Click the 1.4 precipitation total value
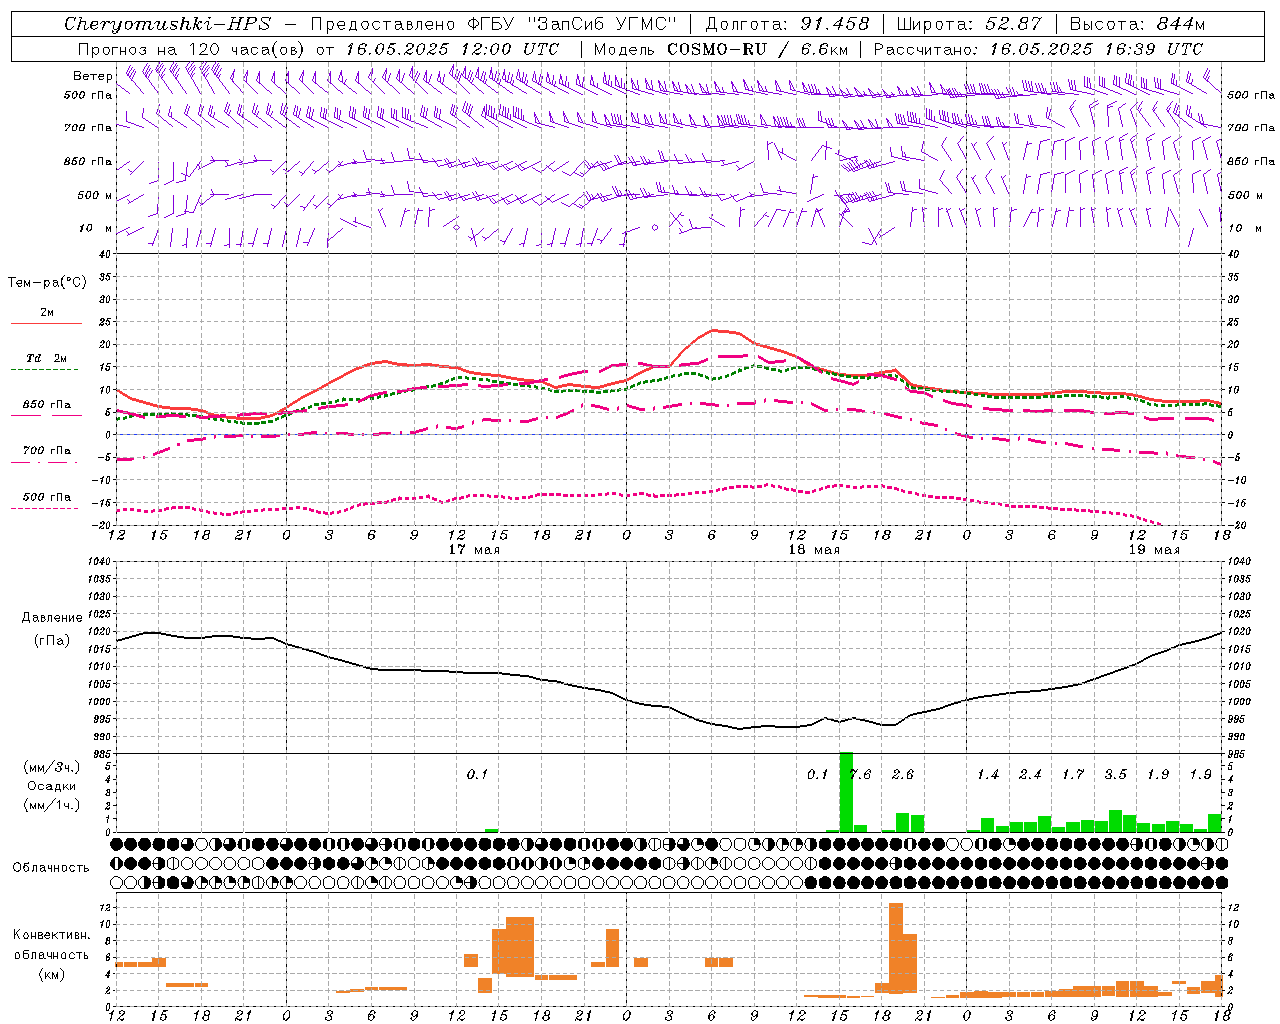The image size is (1280, 1024). (988, 775)
